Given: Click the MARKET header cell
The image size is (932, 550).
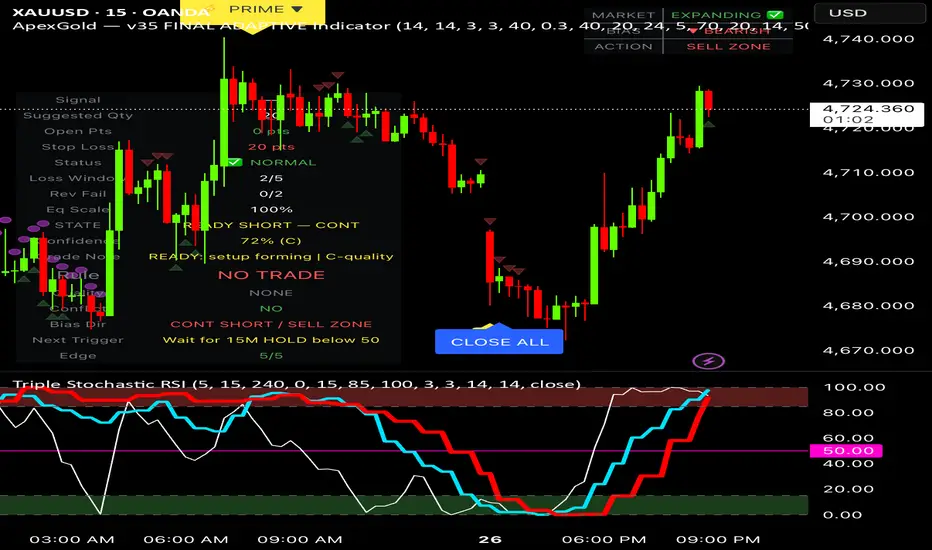Looking at the screenshot, I should [623, 15].
